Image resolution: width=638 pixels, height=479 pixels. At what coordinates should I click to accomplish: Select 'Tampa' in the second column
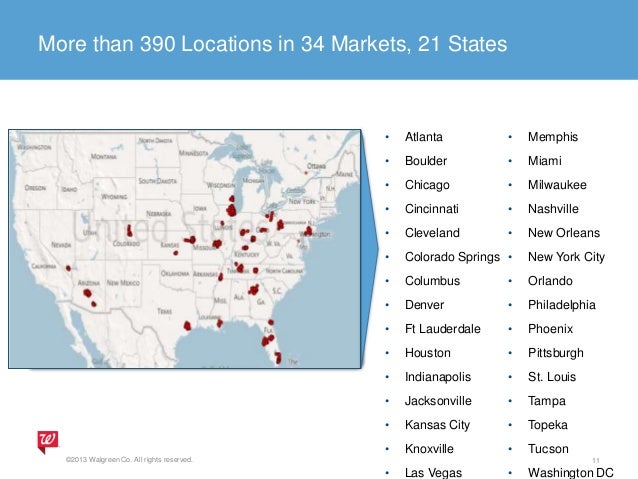point(547,401)
